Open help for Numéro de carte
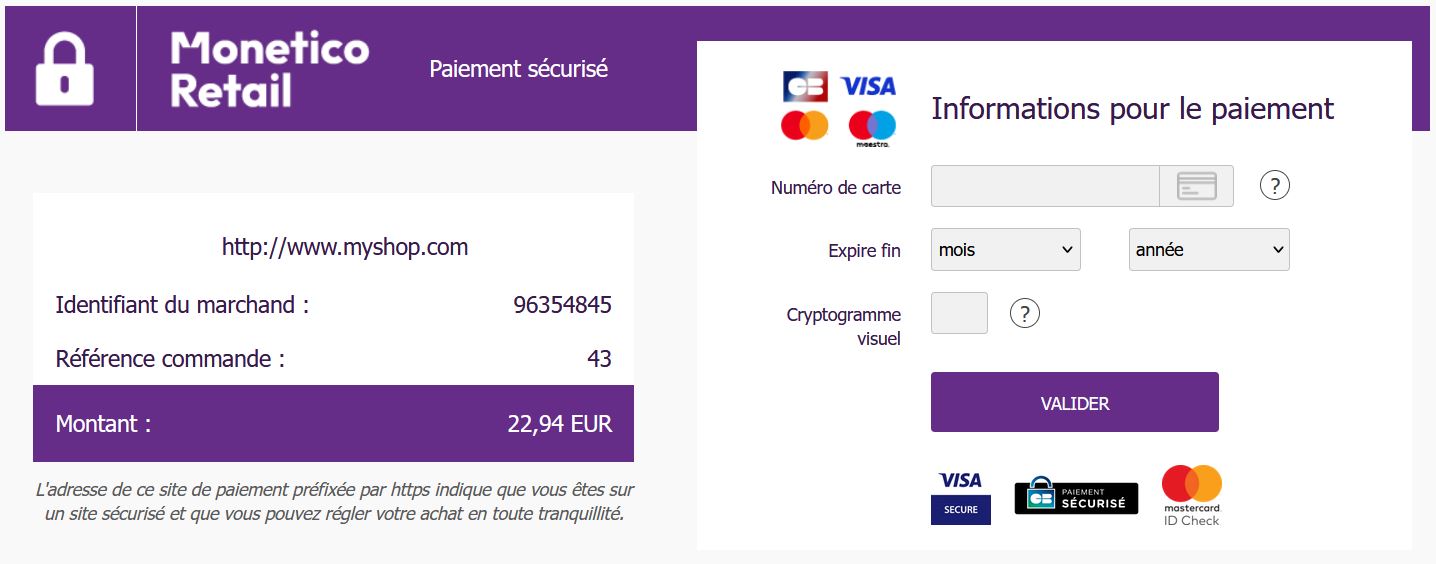The image size is (1436, 564). point(1275,186)
